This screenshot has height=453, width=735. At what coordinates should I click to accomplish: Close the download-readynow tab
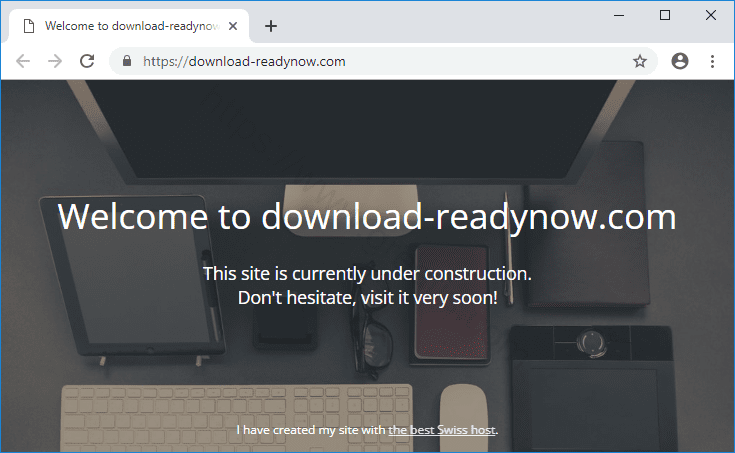232,26
